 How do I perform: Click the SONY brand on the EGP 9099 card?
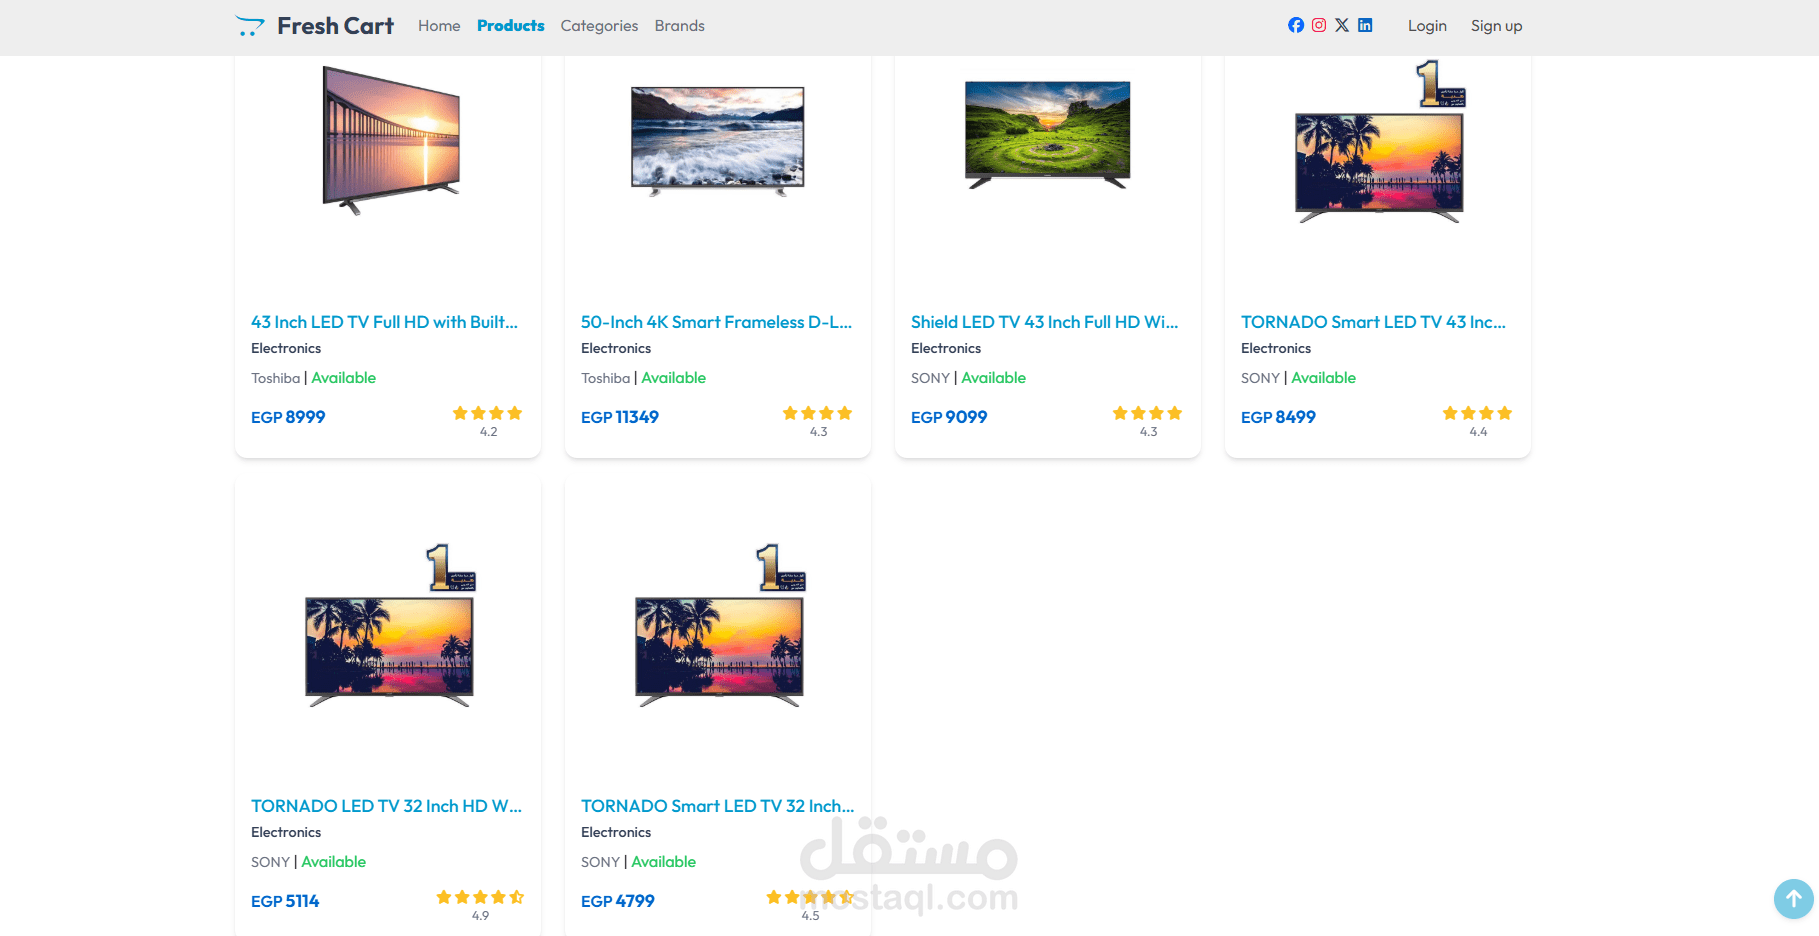[x=930, y=378]
